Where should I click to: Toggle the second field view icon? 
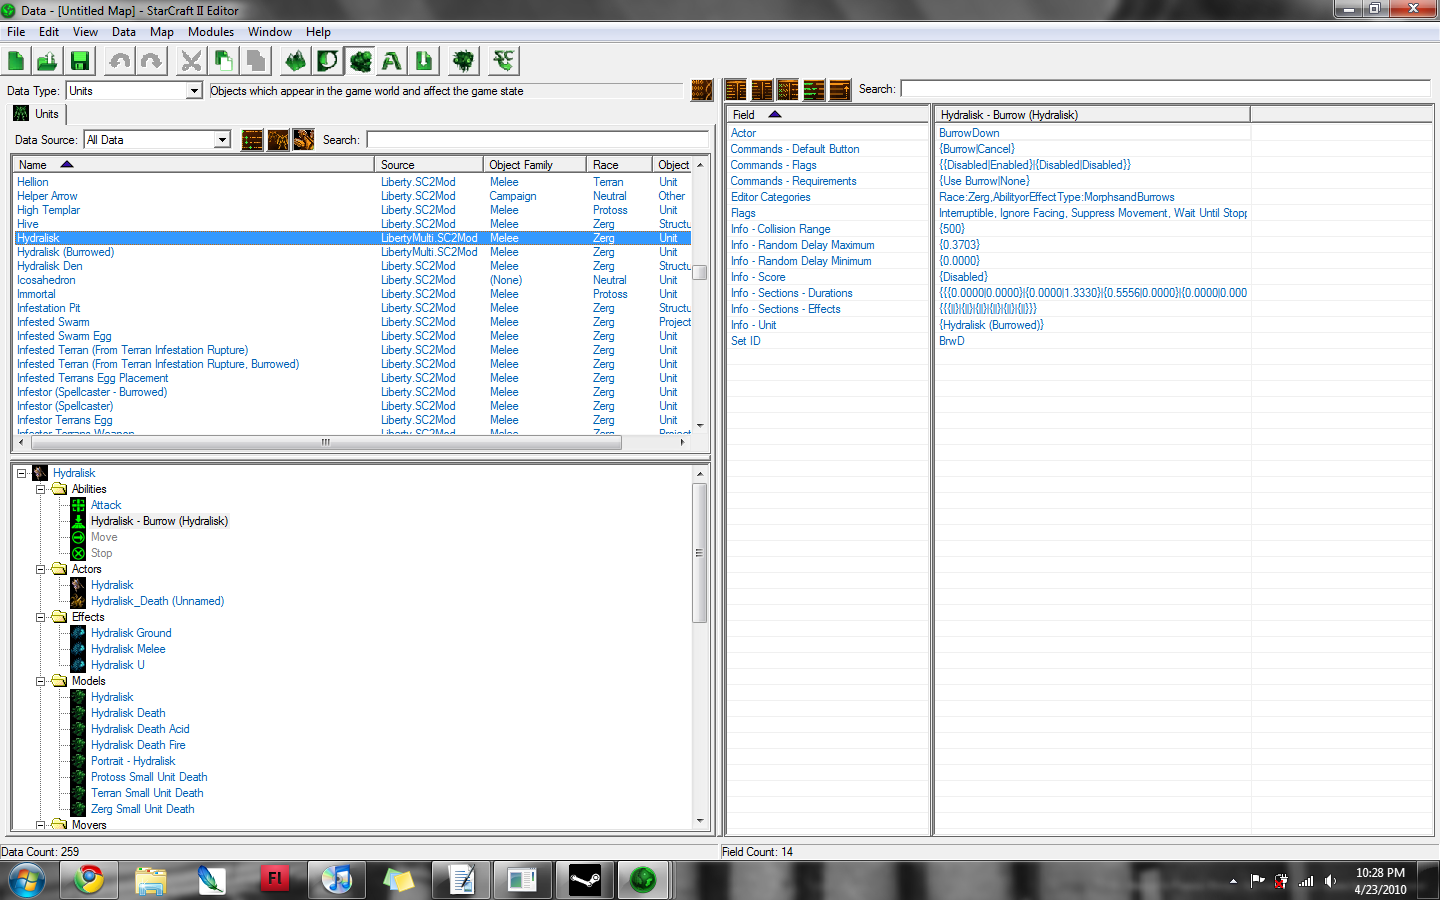762,90
